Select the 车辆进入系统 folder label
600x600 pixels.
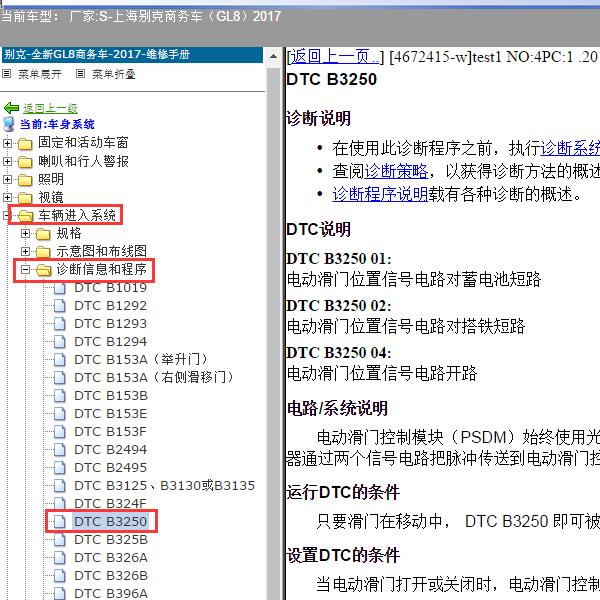coord(77,215)
